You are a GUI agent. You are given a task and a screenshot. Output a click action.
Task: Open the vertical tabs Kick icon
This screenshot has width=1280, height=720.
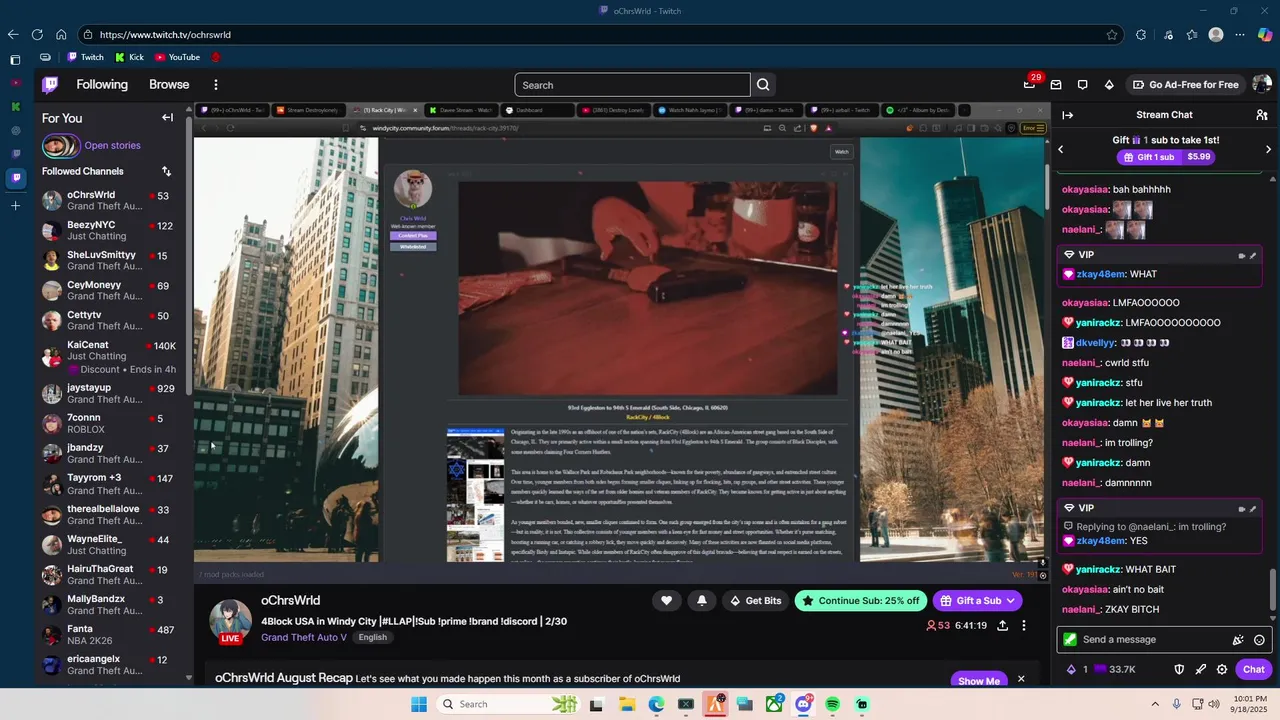[x=15, y=106]
